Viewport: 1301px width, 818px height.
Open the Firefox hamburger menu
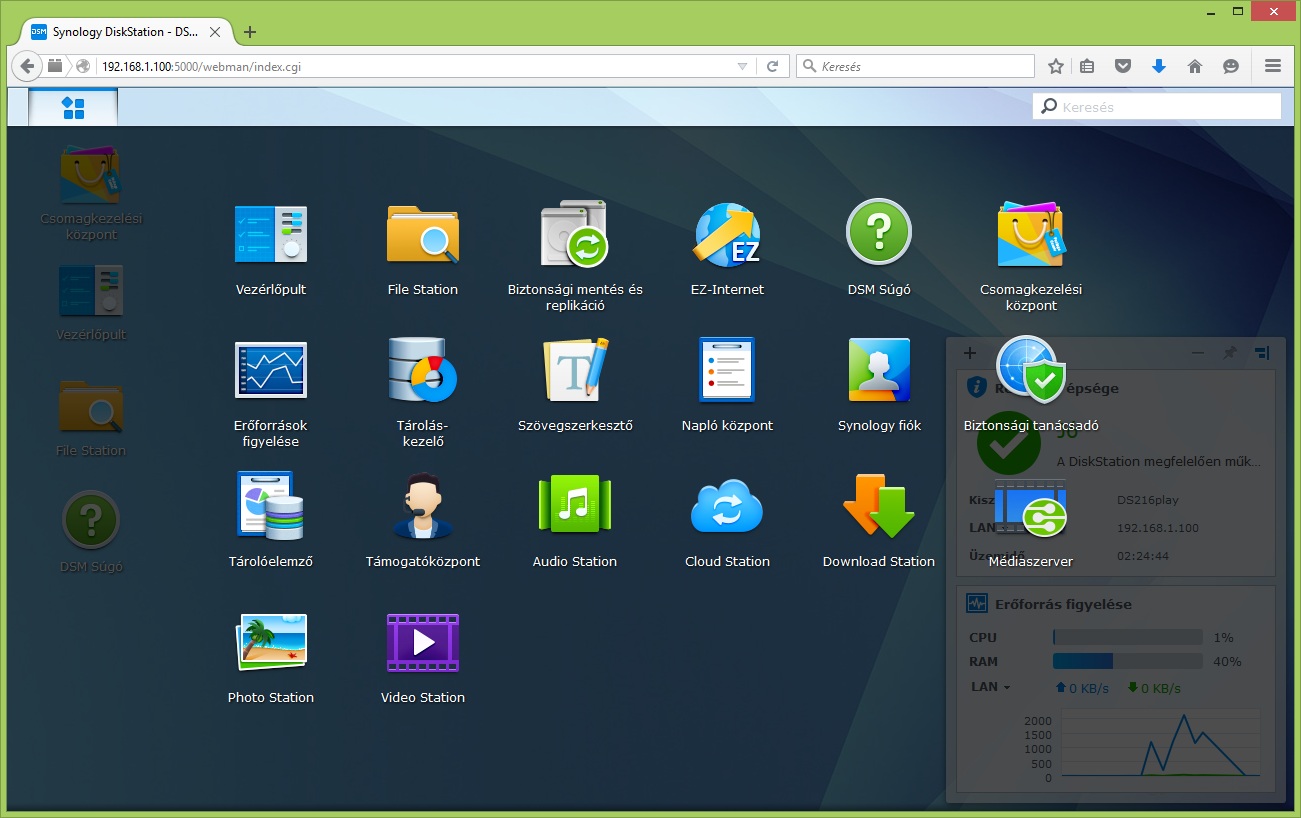[x=1273, y=66]
